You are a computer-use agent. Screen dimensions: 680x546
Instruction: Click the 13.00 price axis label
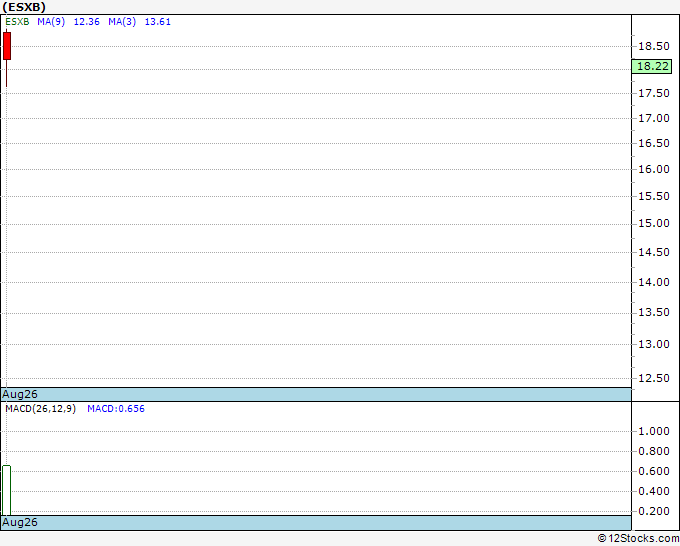point(654,344)
